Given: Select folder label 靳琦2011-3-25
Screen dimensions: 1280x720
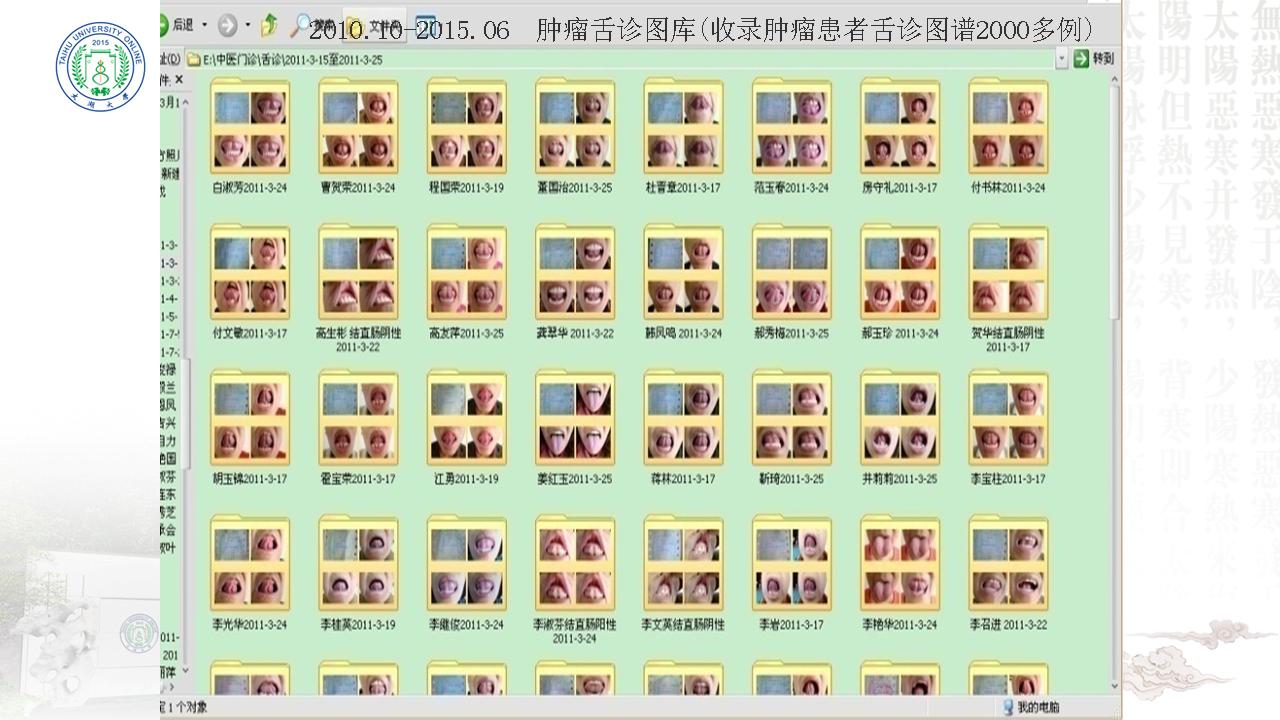Looking at the screenshot, I should (x=791, y=479).
